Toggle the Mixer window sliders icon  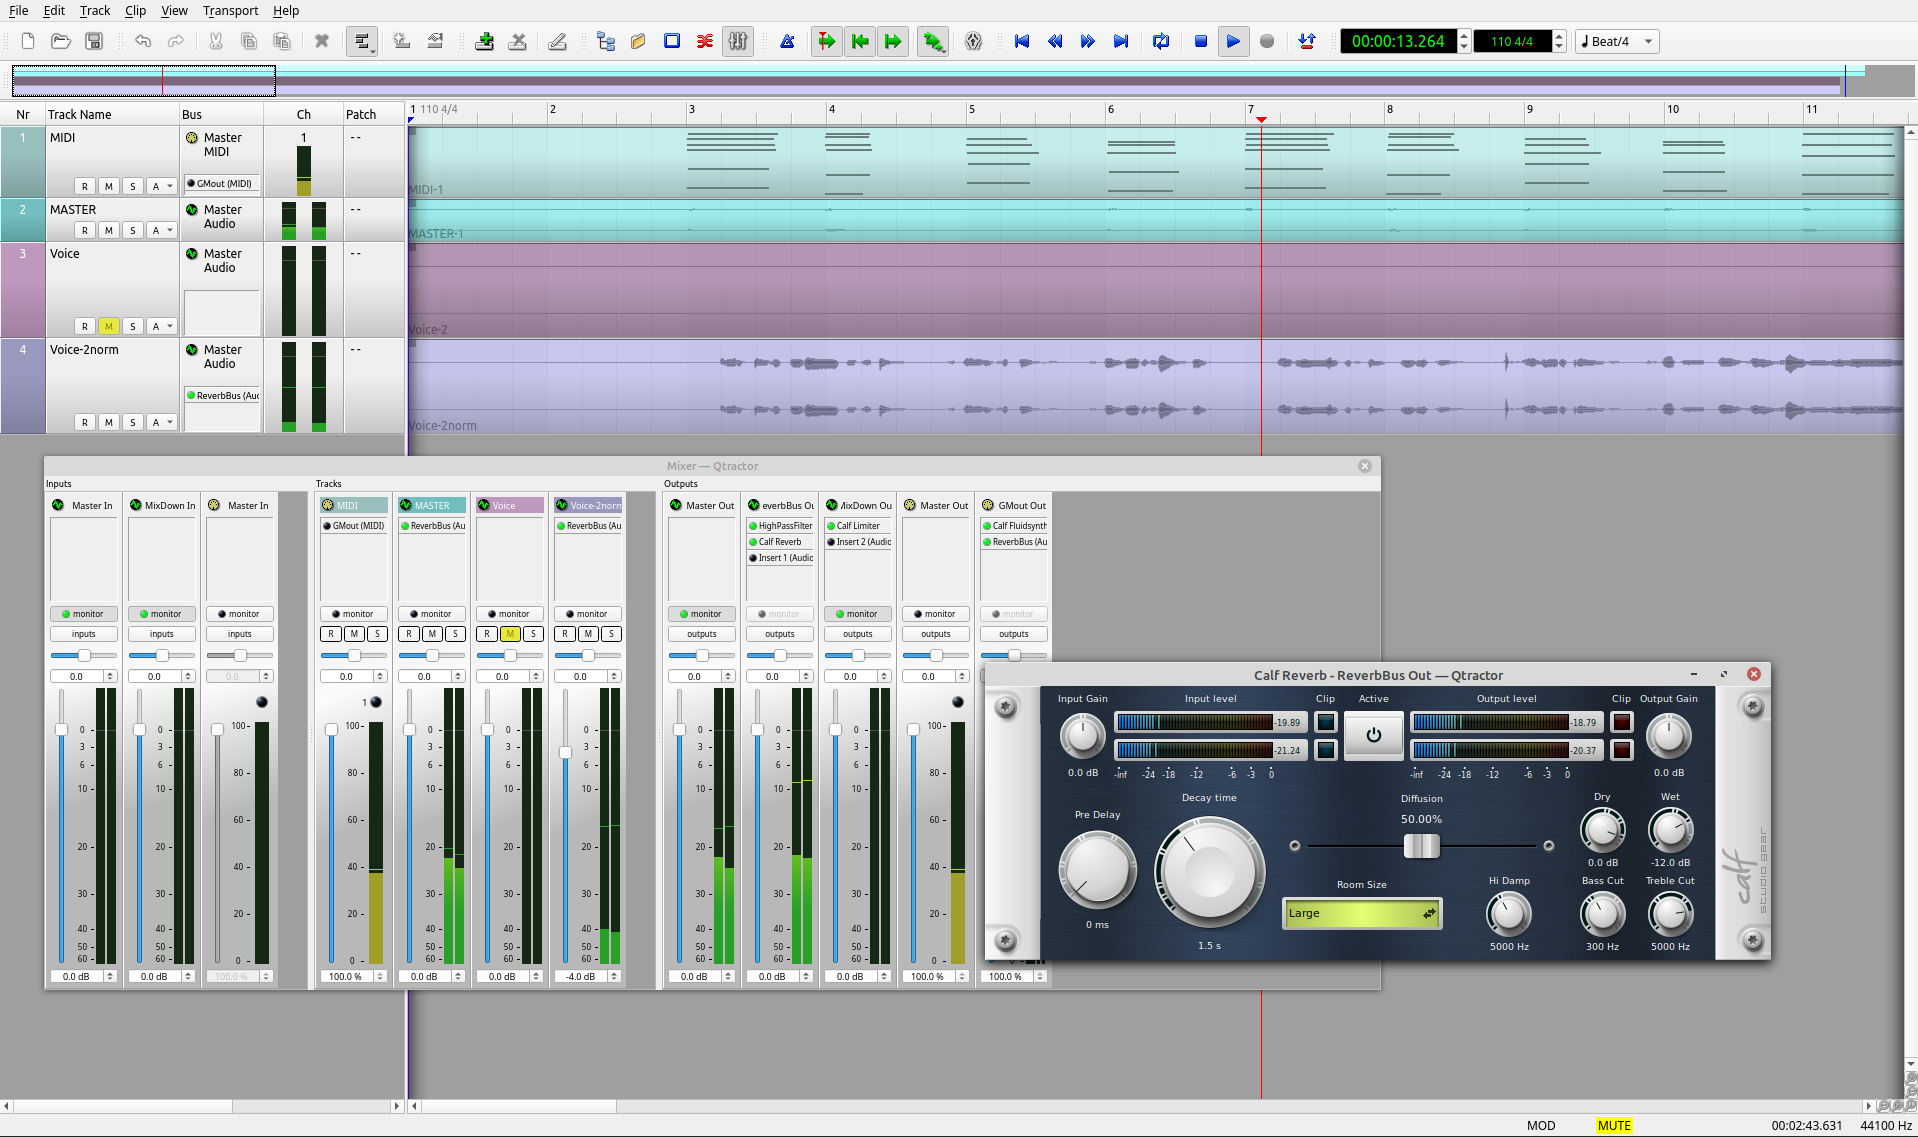point(738,41)
